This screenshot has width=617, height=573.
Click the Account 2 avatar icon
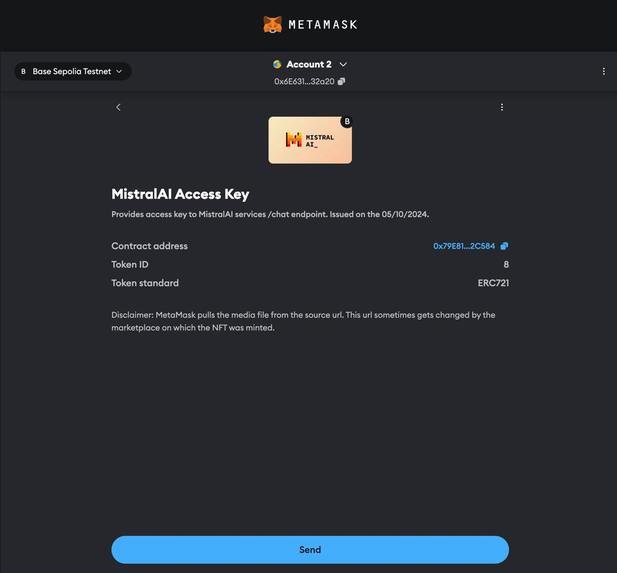[277, 64]
